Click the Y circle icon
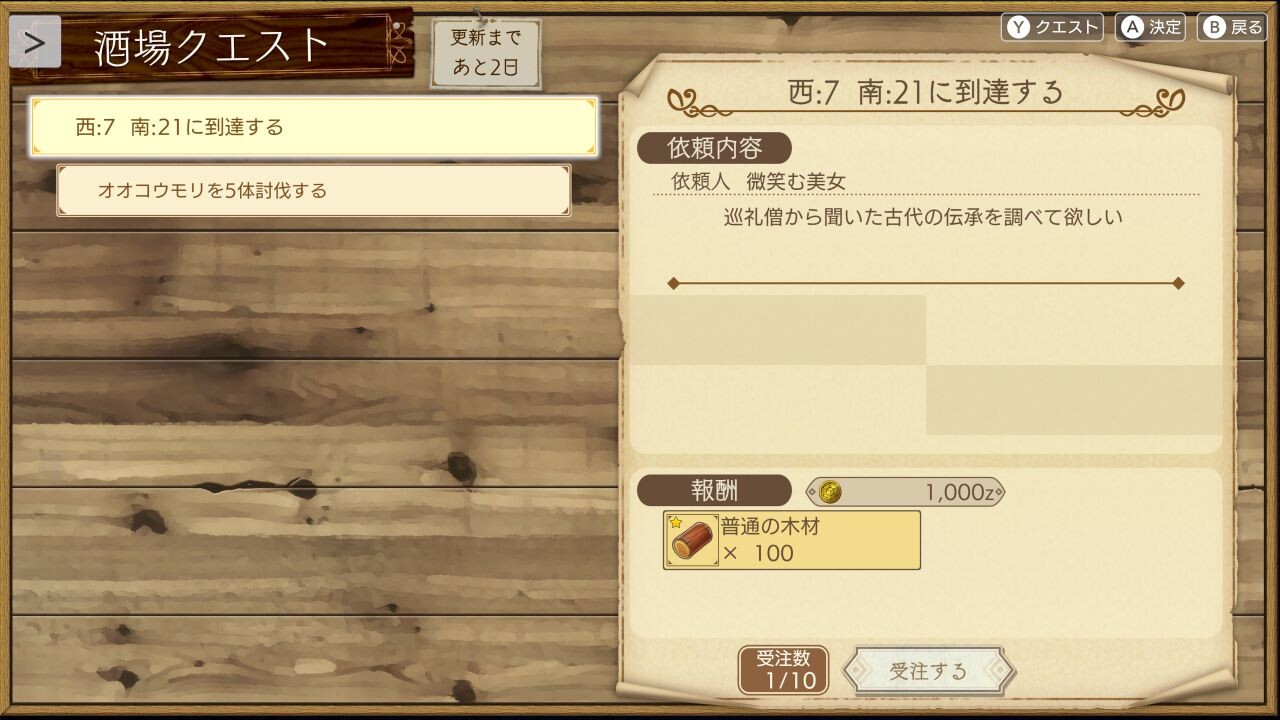The image size is (1280, 720). click(x=1018, y=28)
